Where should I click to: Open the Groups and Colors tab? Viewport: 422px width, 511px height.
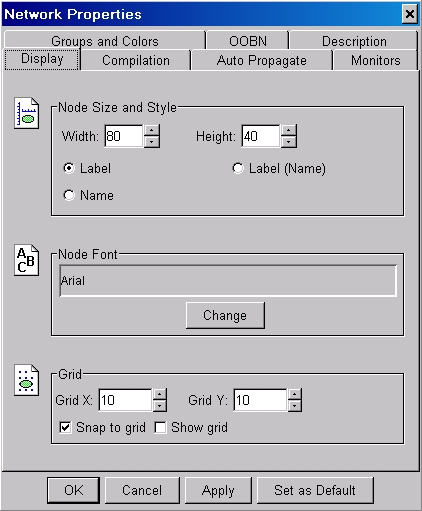tap(105, 41)
